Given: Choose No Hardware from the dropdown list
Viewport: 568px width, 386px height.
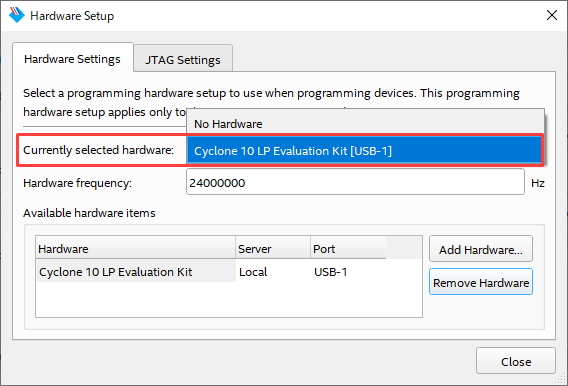Looking at the screenshot, I should click(x=365, y=124).
